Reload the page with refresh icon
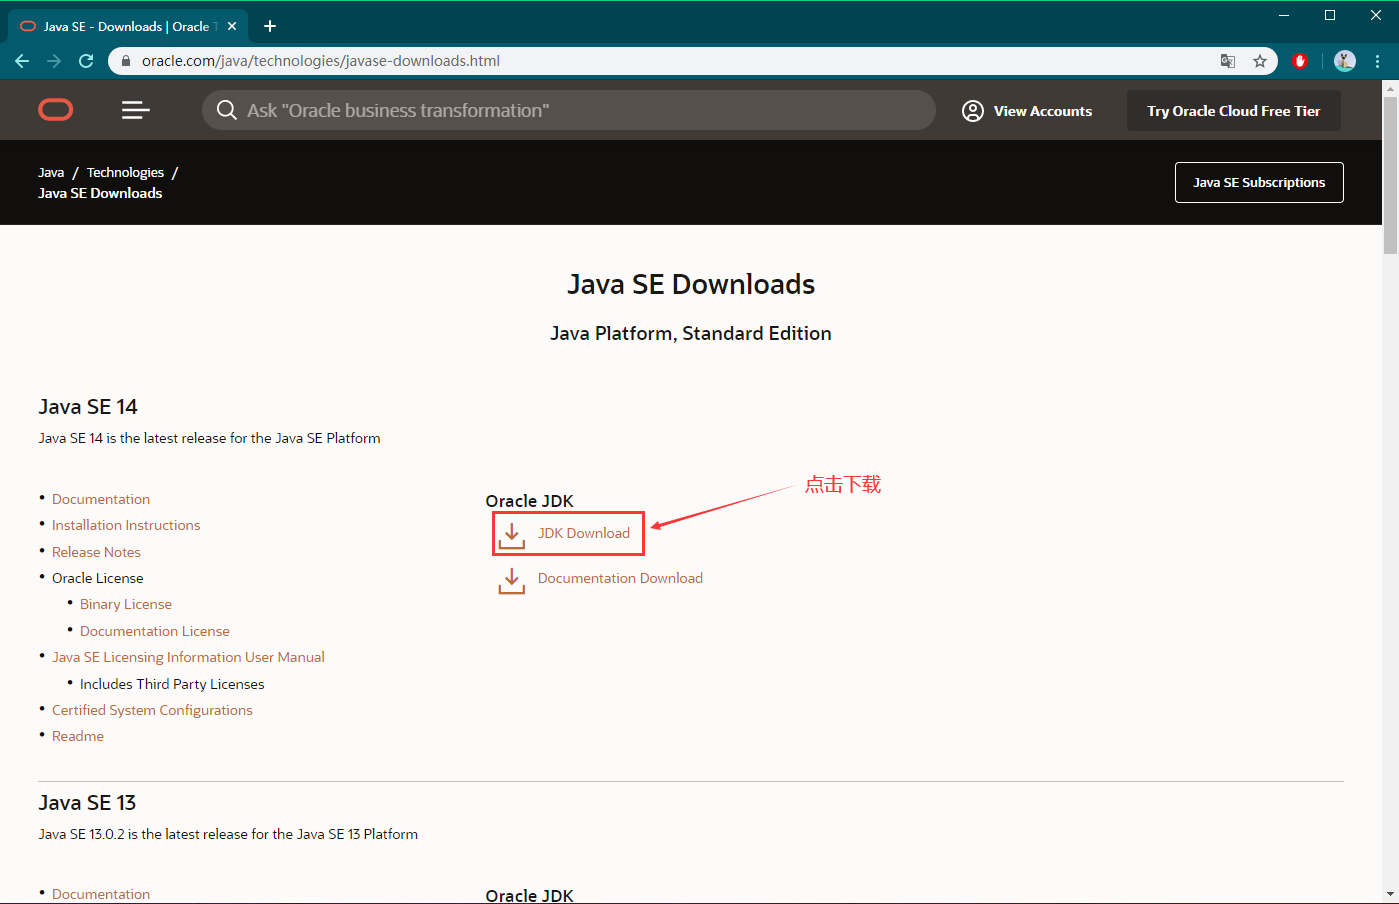 tap(86, 61)
